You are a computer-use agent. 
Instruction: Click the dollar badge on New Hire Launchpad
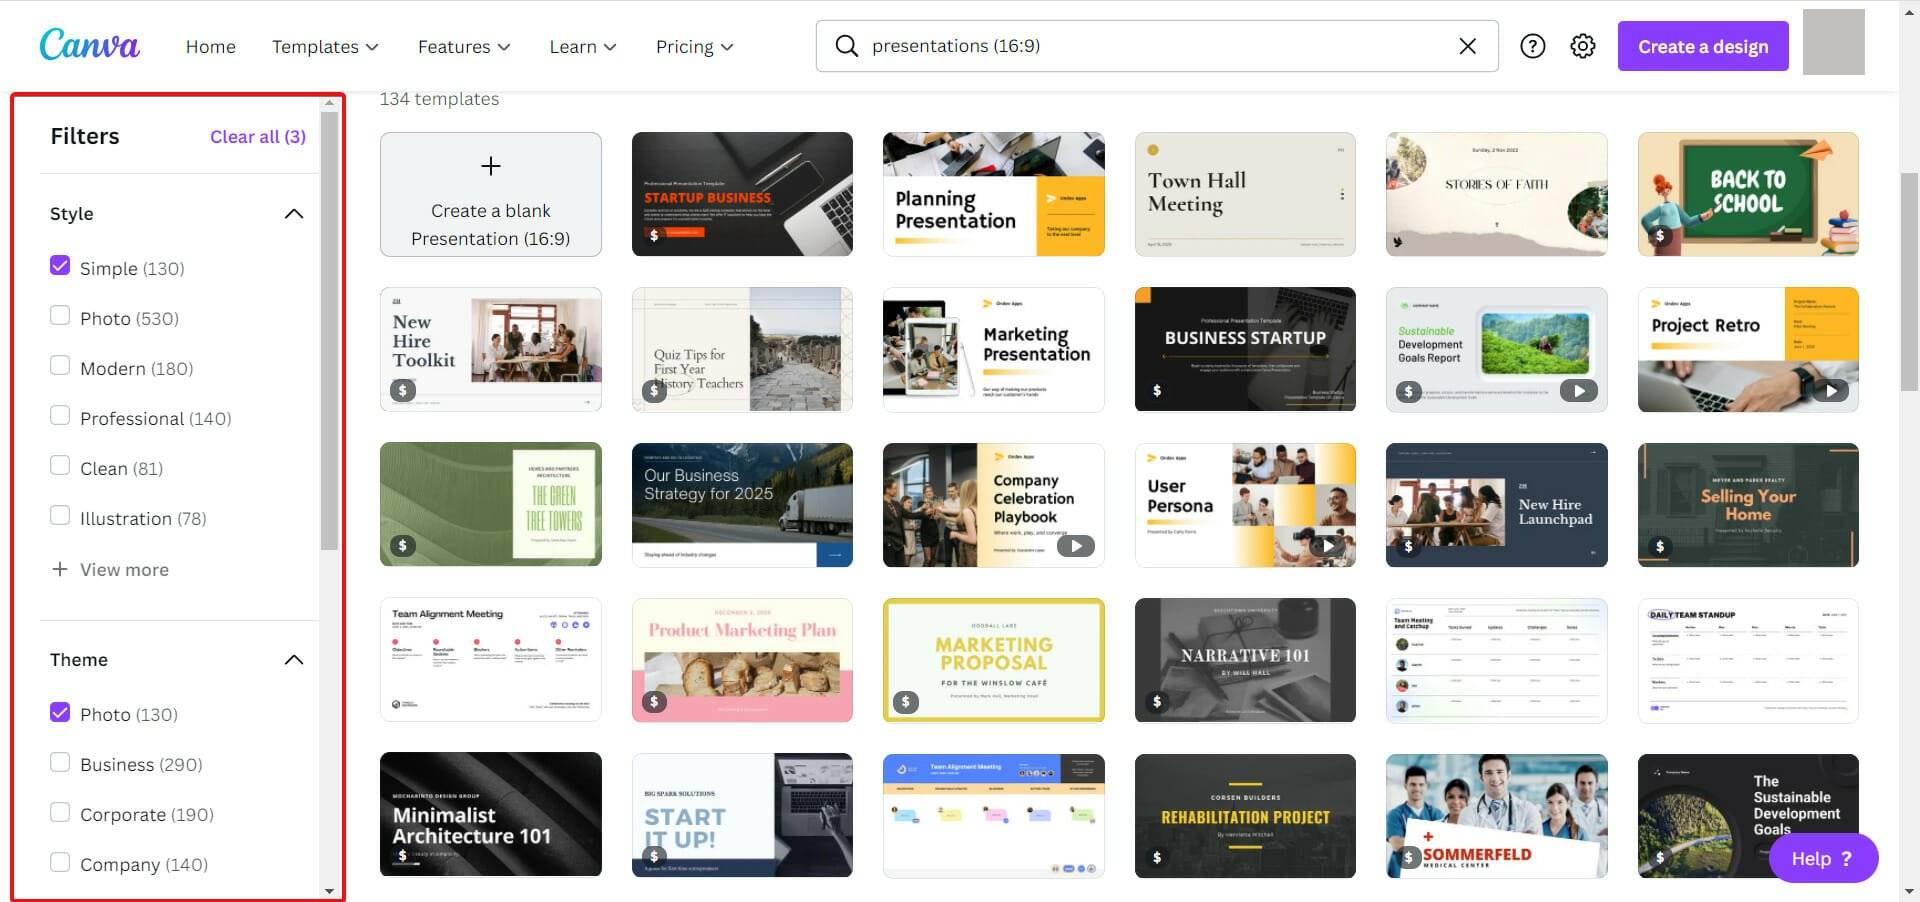[1408, 546]
